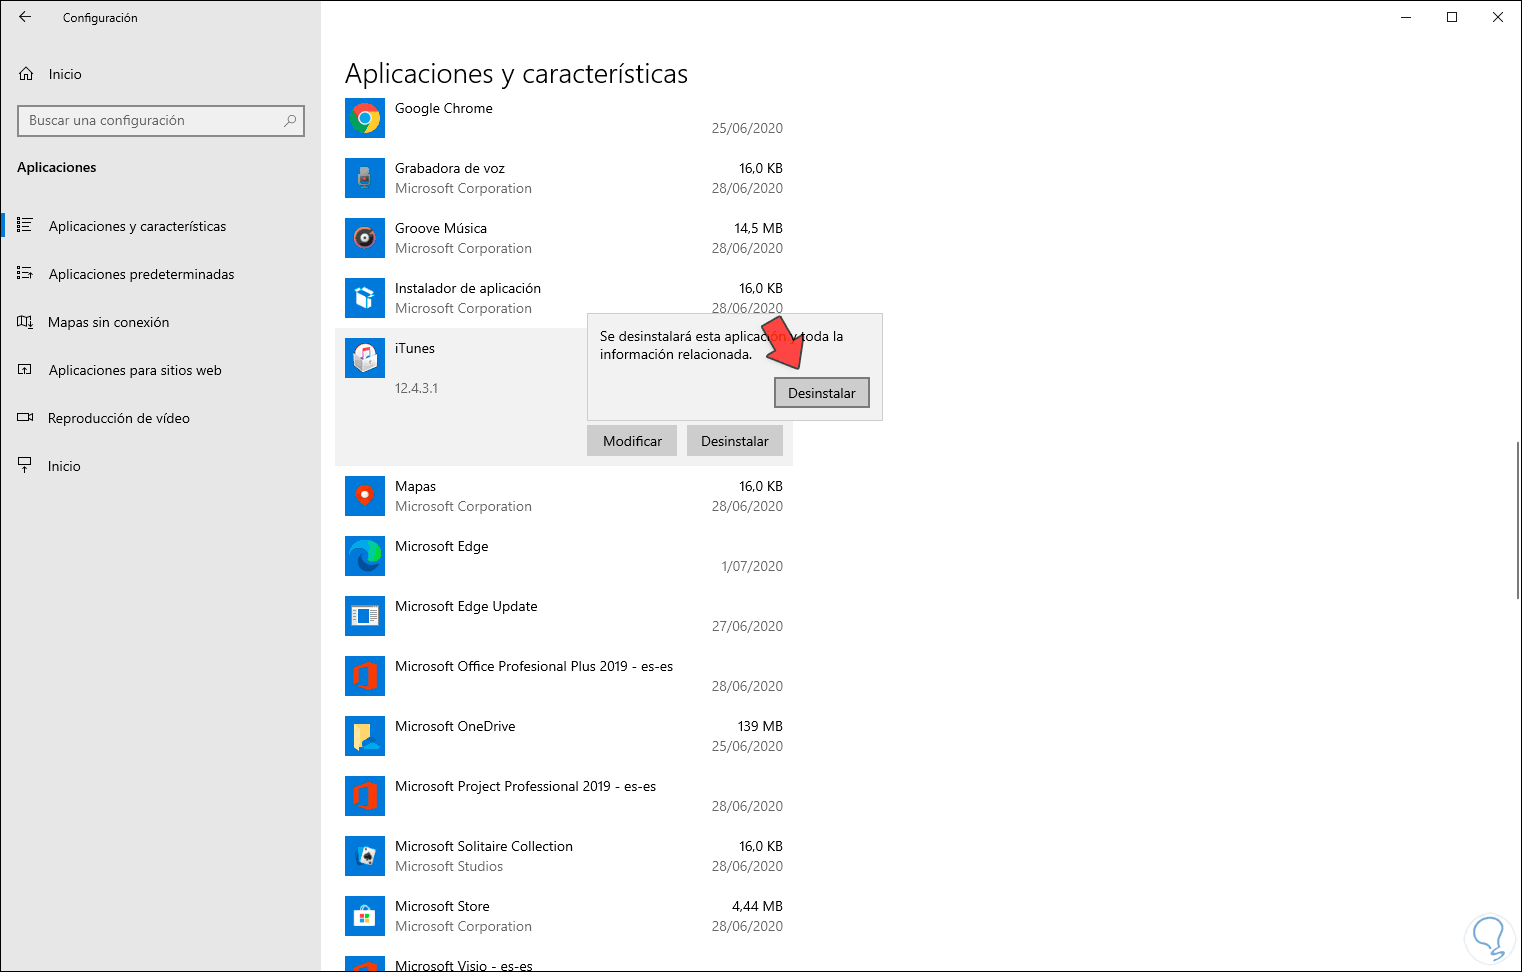Click the Microsoft Edge Update icon
This screenshot has width=1522, height=972.
click(x=365, y=616)
